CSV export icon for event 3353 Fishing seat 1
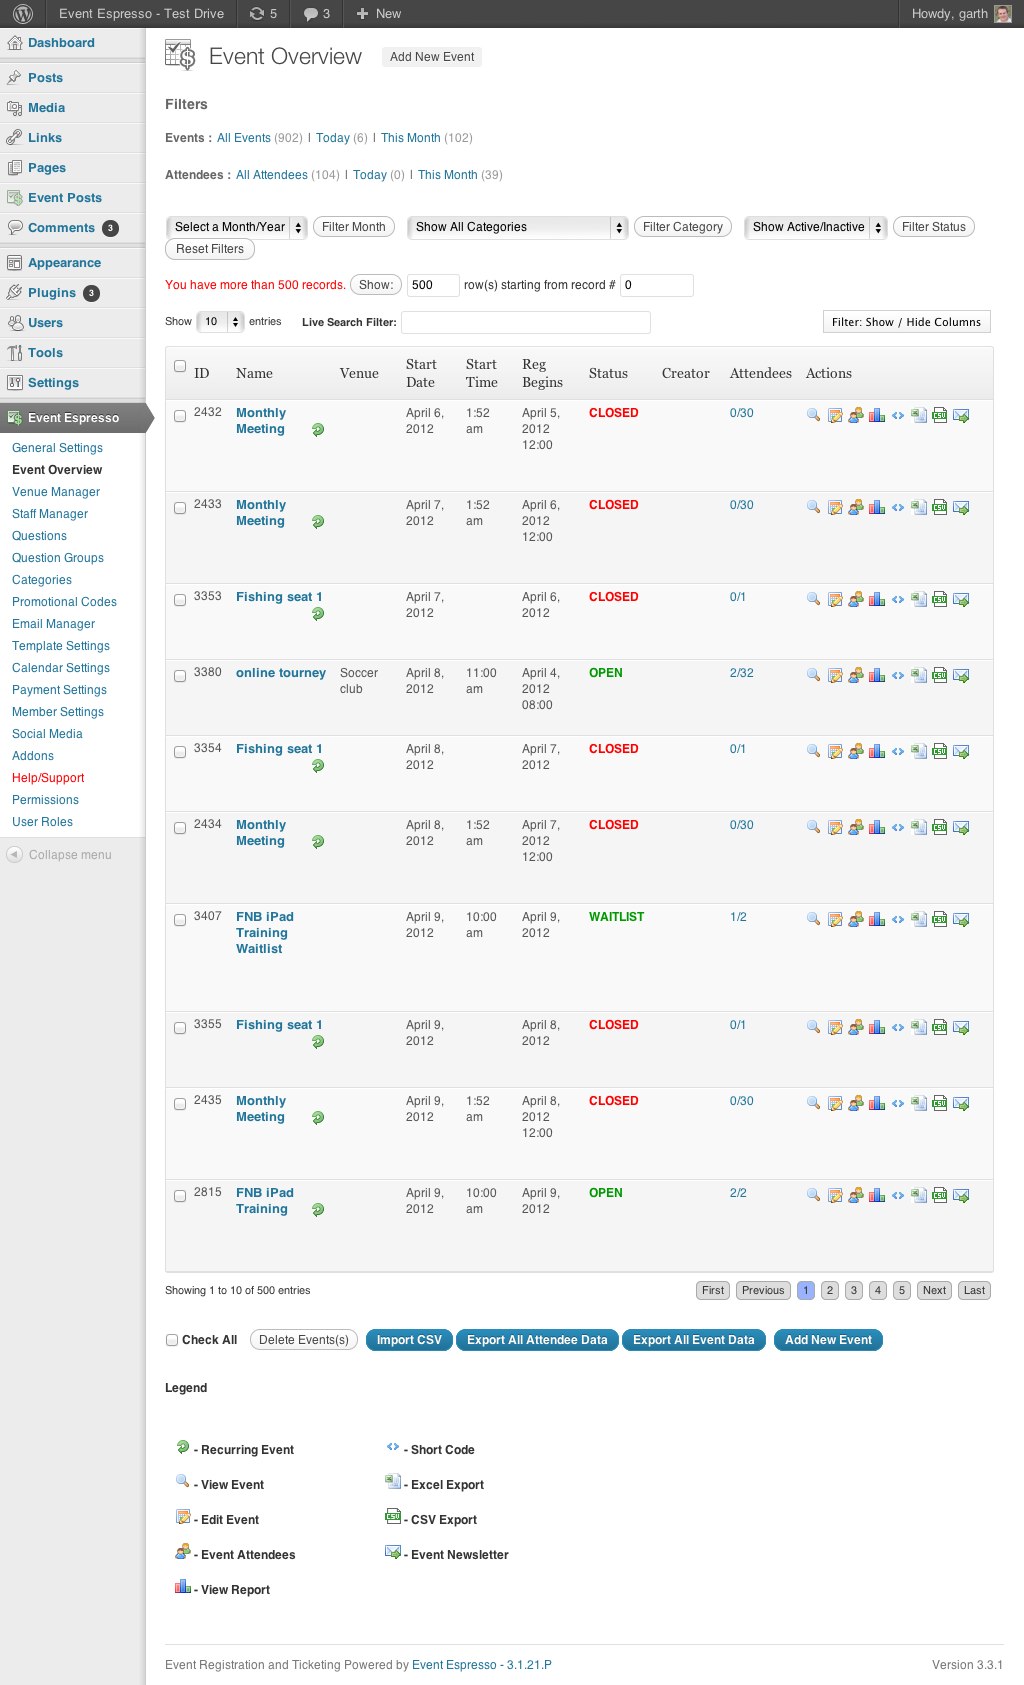The width and height of the screenshot is (1024, 1685). 940,599
